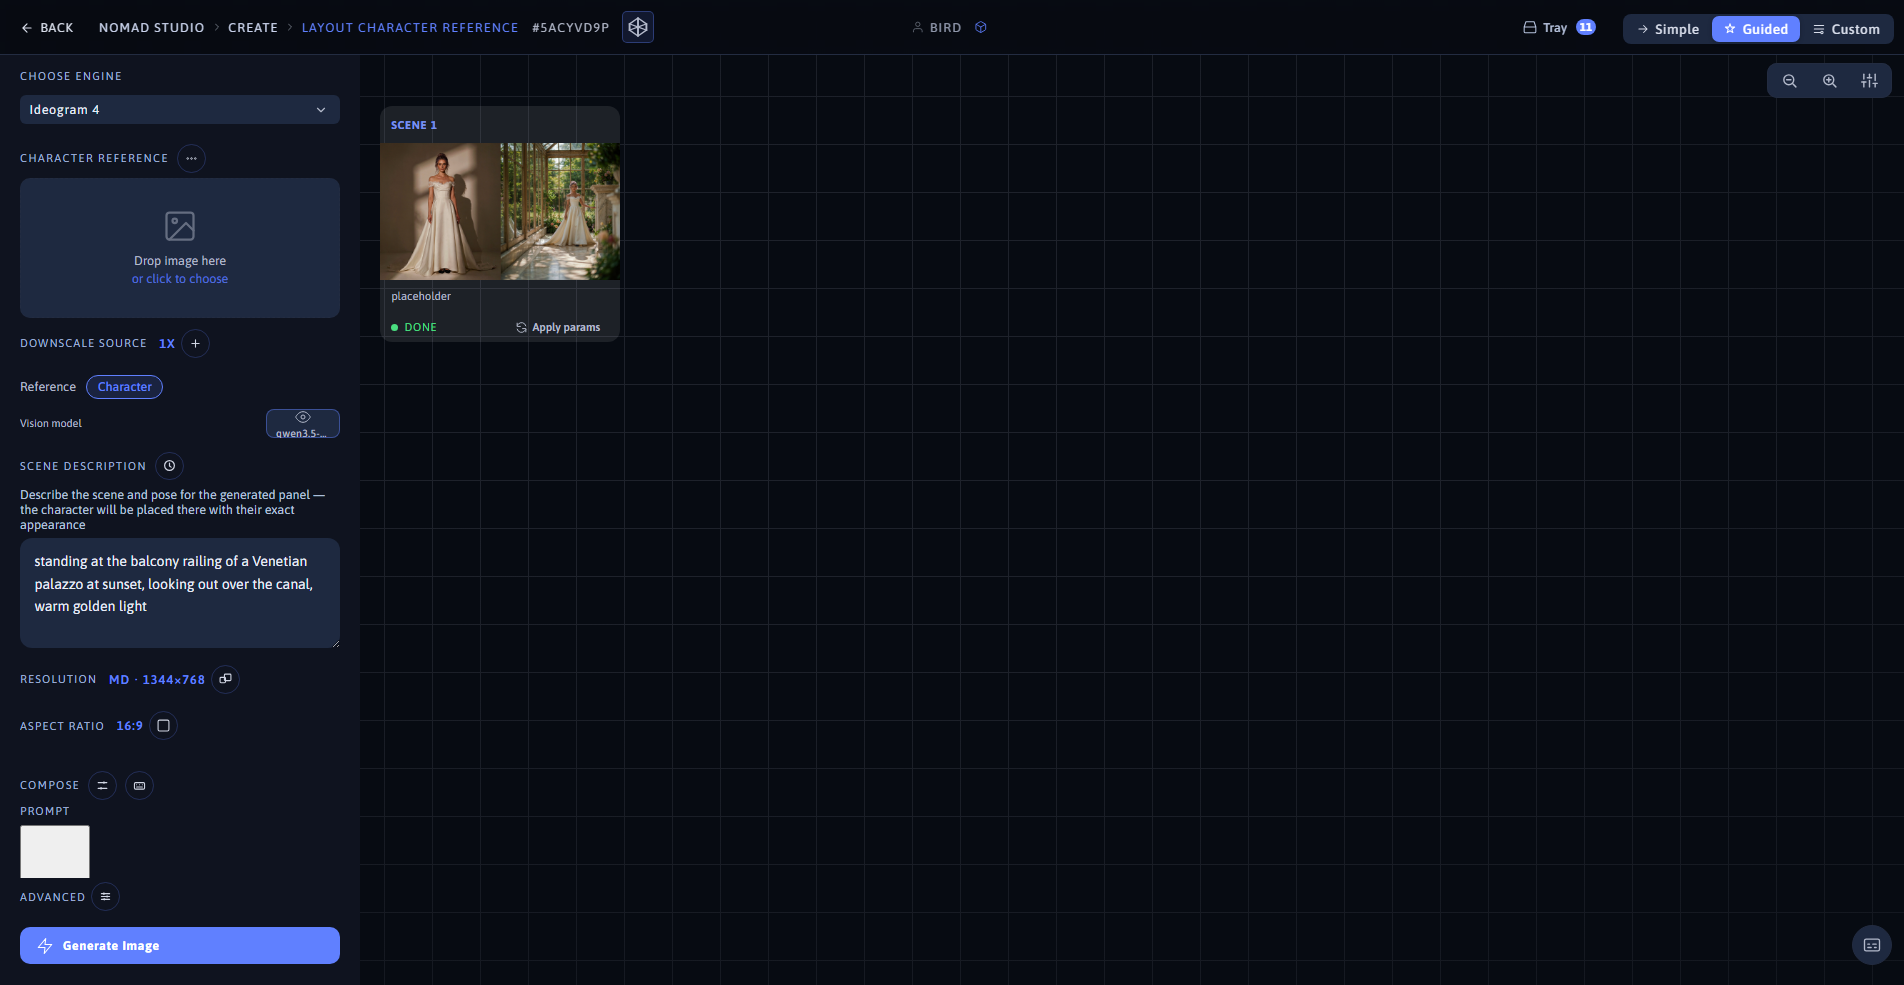Toggle the Character reference chip
Image resolution: width=1904 pixels, height=985 pixels.
pos(125,387)
